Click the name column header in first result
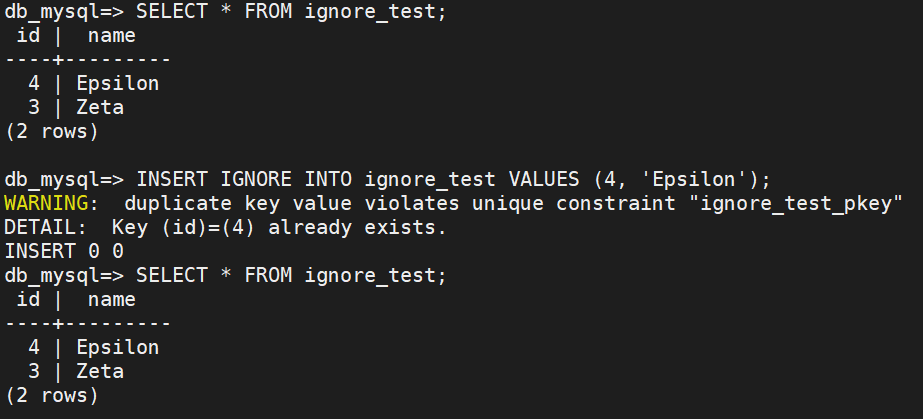Image resolution: width=923 pixels, height=419 pixels. [x=111, y=36]
